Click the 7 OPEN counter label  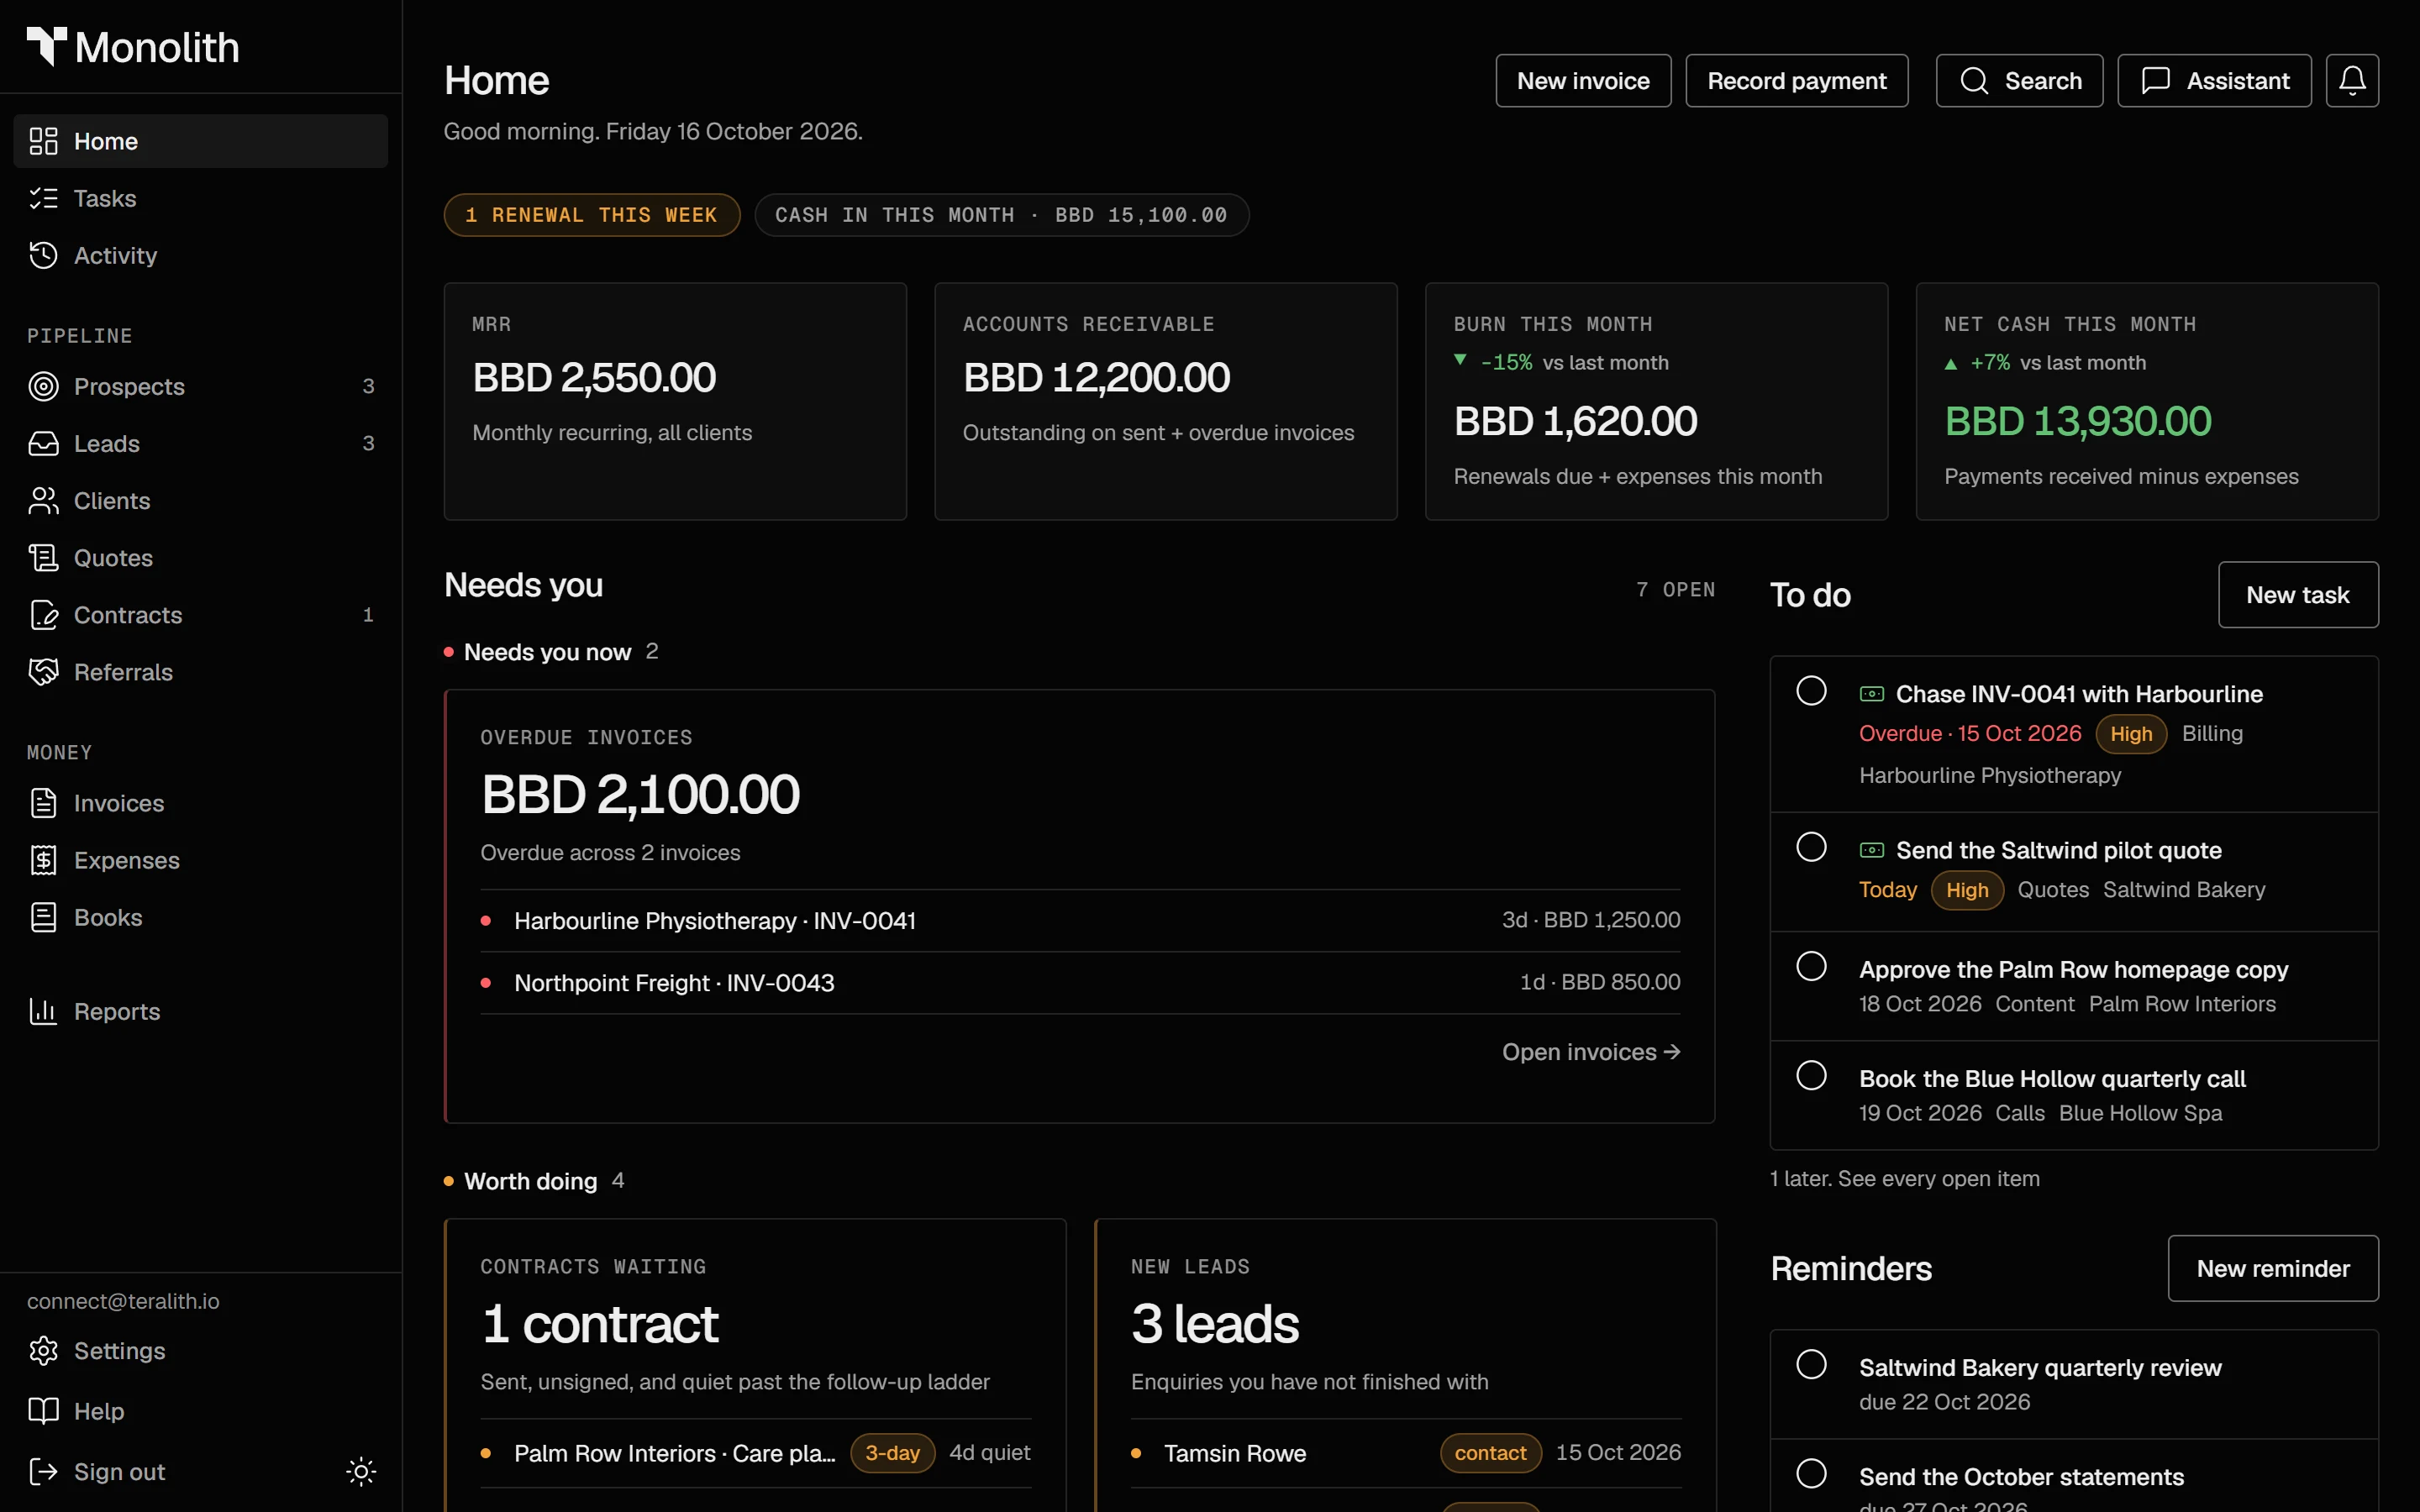[x=1675, y=589]
